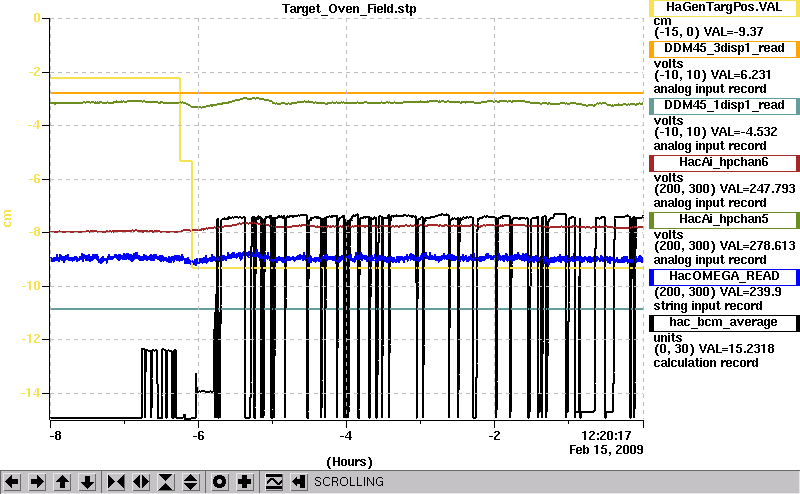Click the (Hours) x-axis label
The image size is (800, 494).
[x=349, y=462]
